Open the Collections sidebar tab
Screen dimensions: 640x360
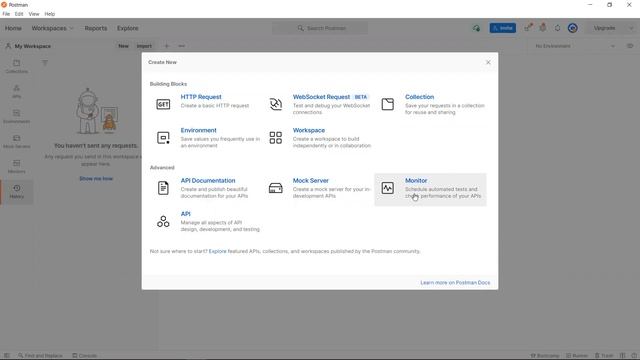coord(17,66)
